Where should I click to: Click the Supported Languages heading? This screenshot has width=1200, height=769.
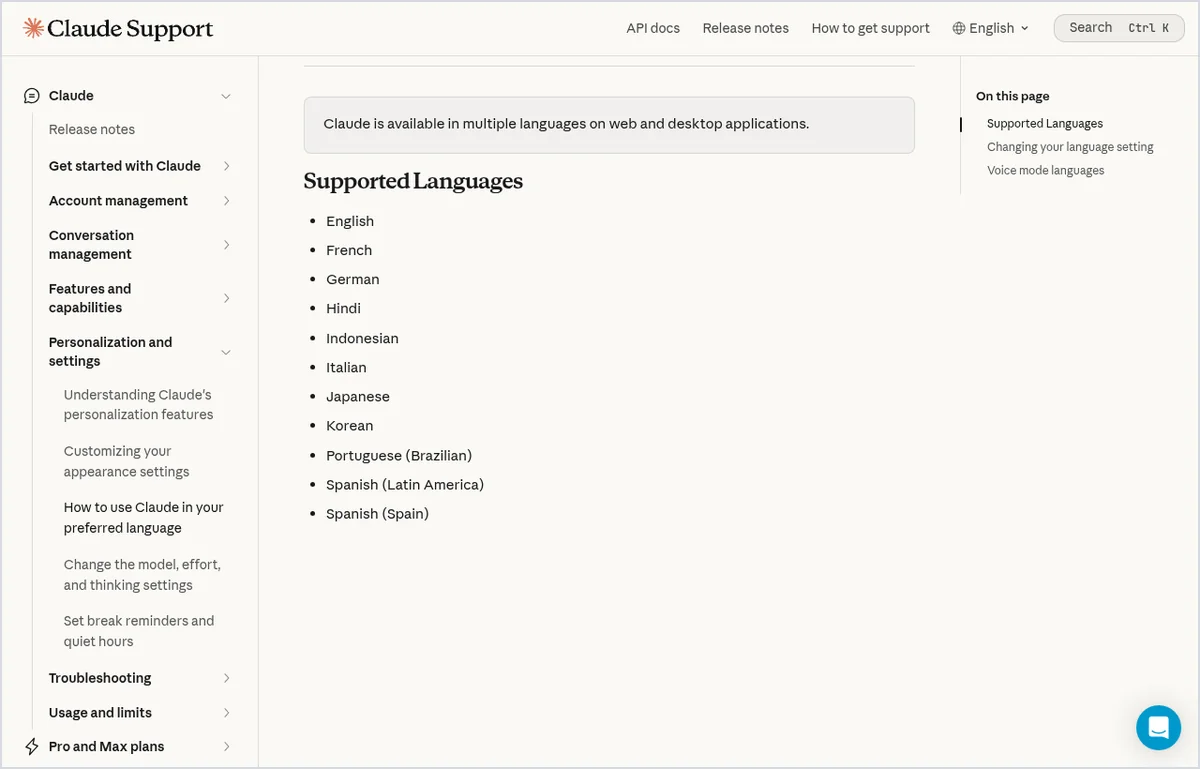tap(413, 181)
